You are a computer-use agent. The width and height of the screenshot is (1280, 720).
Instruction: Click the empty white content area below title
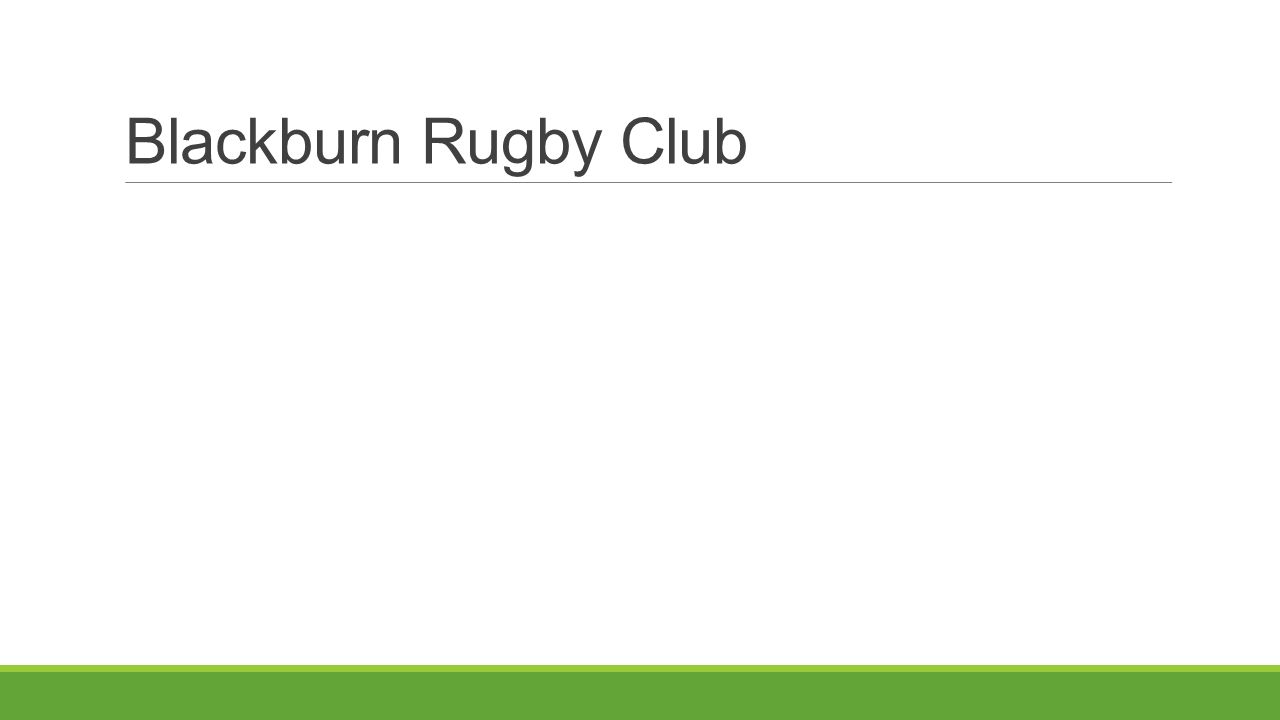click(640, 420)
